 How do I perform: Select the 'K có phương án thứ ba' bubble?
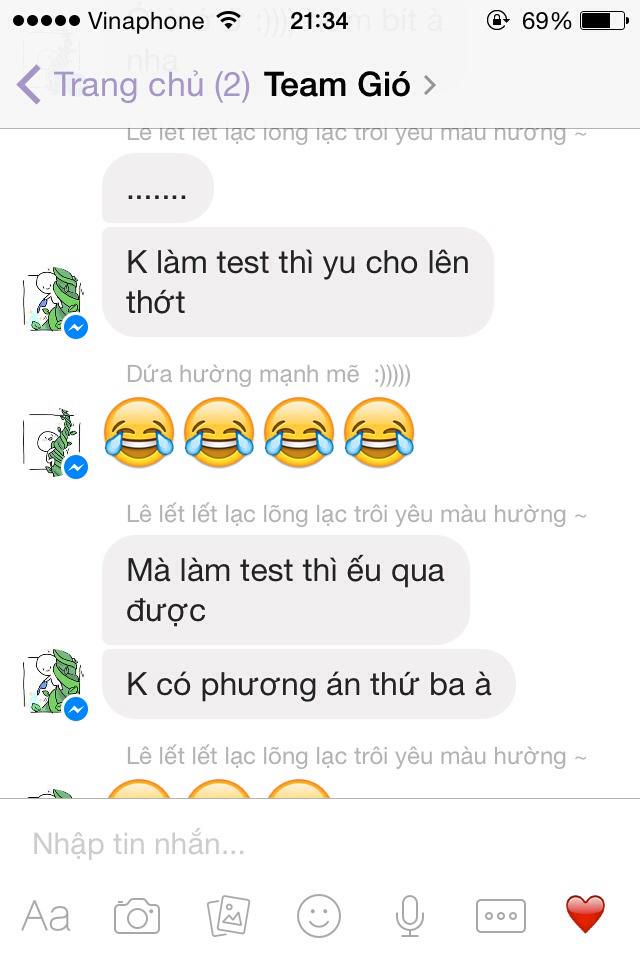309,684
